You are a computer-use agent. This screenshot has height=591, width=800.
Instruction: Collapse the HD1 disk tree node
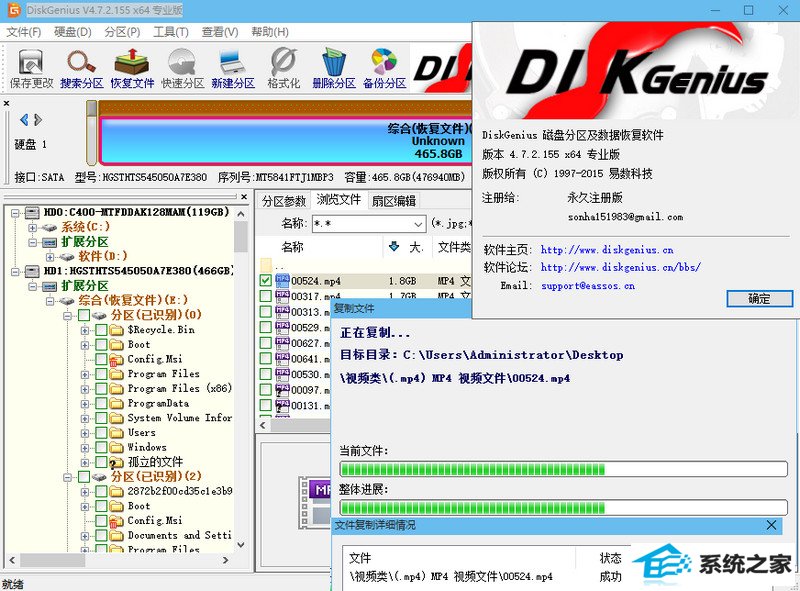coord(16,271)
